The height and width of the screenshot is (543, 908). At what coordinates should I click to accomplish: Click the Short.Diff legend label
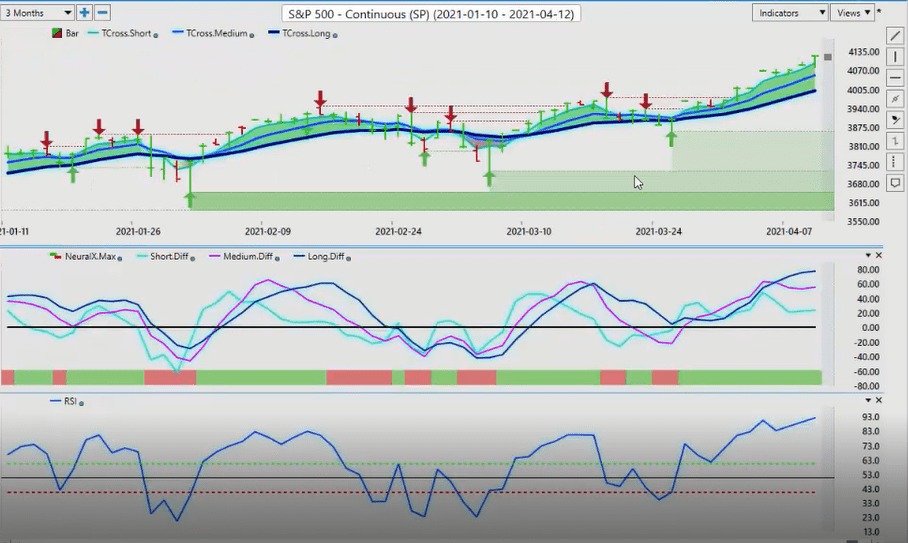169,256
